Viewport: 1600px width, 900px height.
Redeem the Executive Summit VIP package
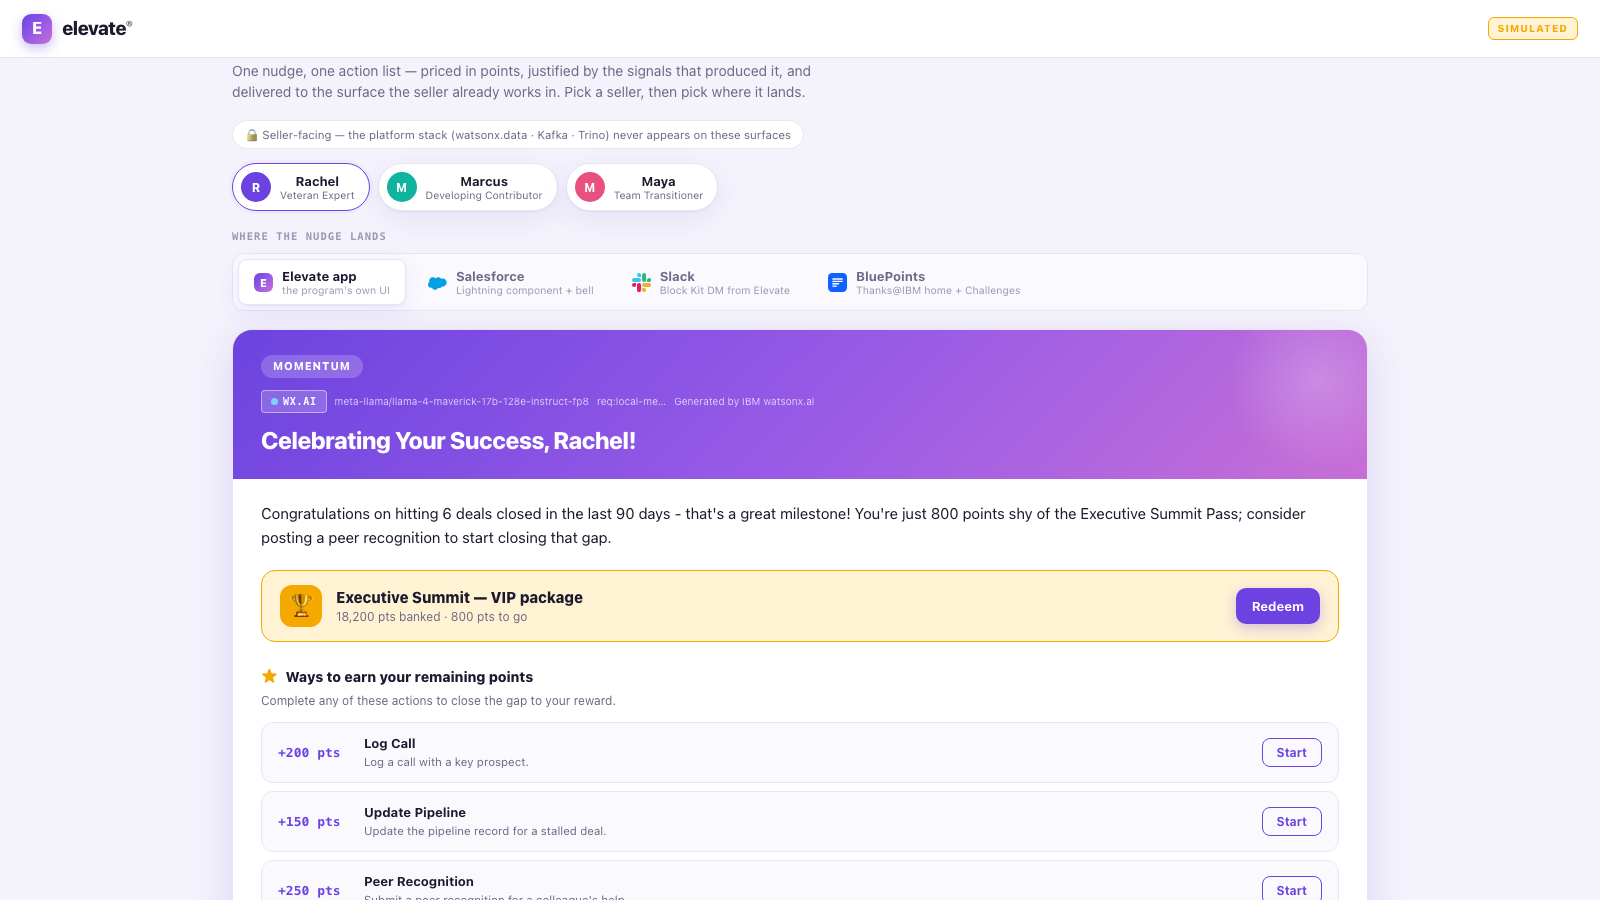1277,606
